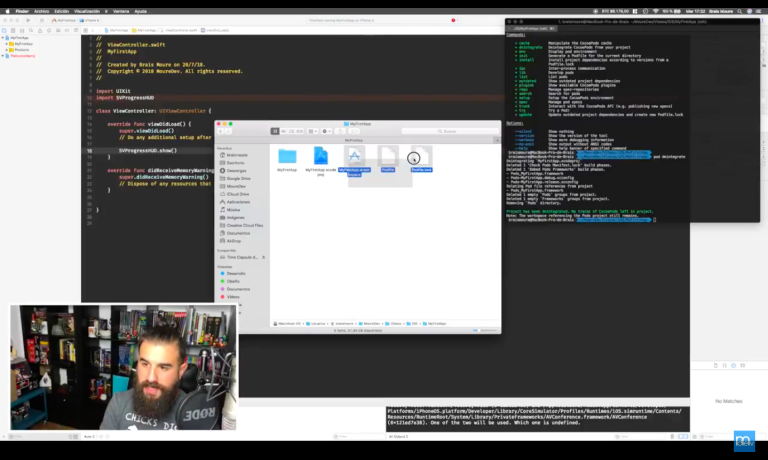This screenshot has height=460, width=768.
Task: Choose iPhone 8 destination in Xcode toolbar
Action: click(90, 21)
